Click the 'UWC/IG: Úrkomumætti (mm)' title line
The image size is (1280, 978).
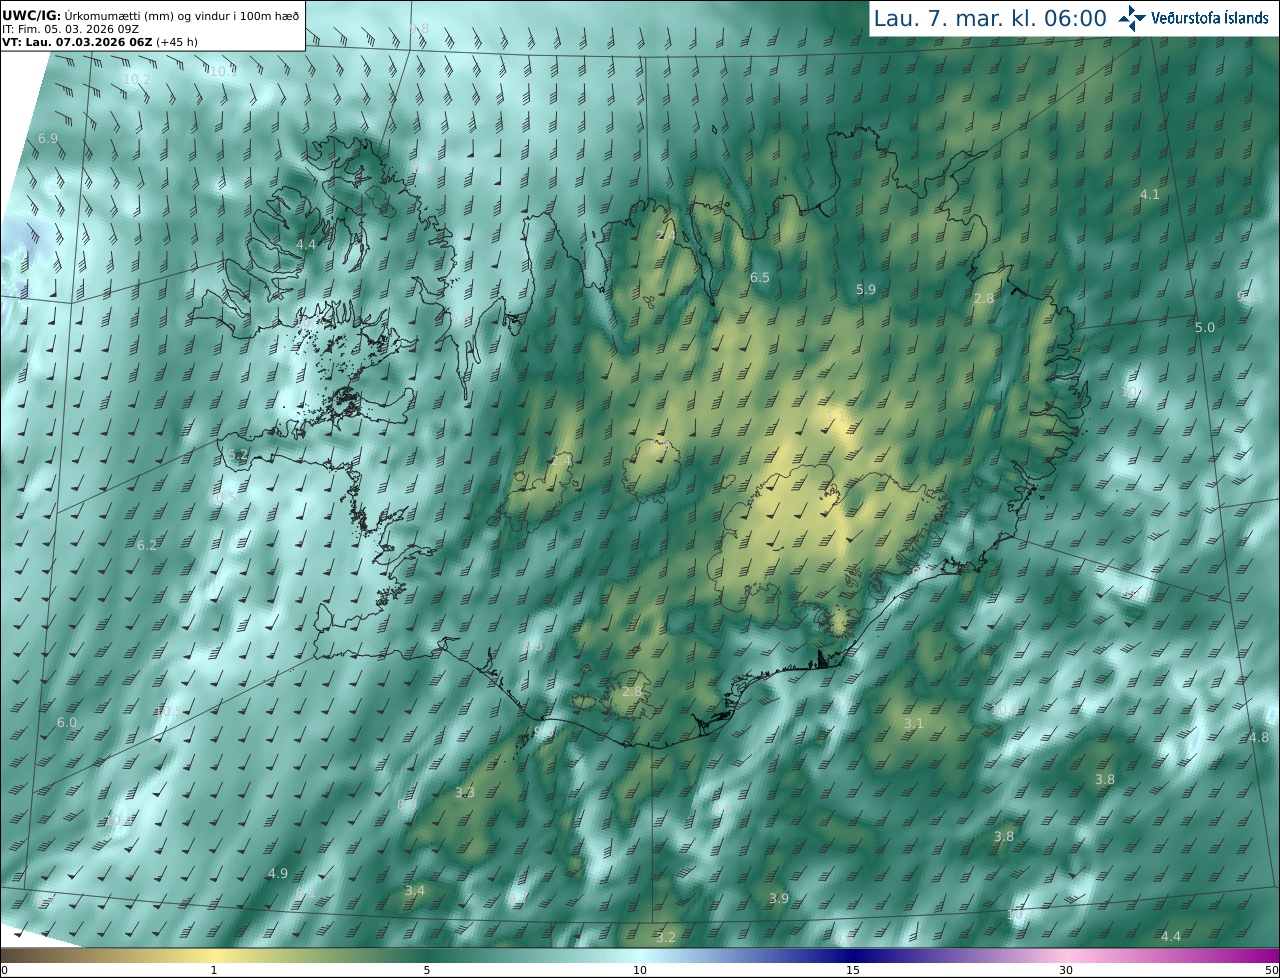[x=151, y=16]
